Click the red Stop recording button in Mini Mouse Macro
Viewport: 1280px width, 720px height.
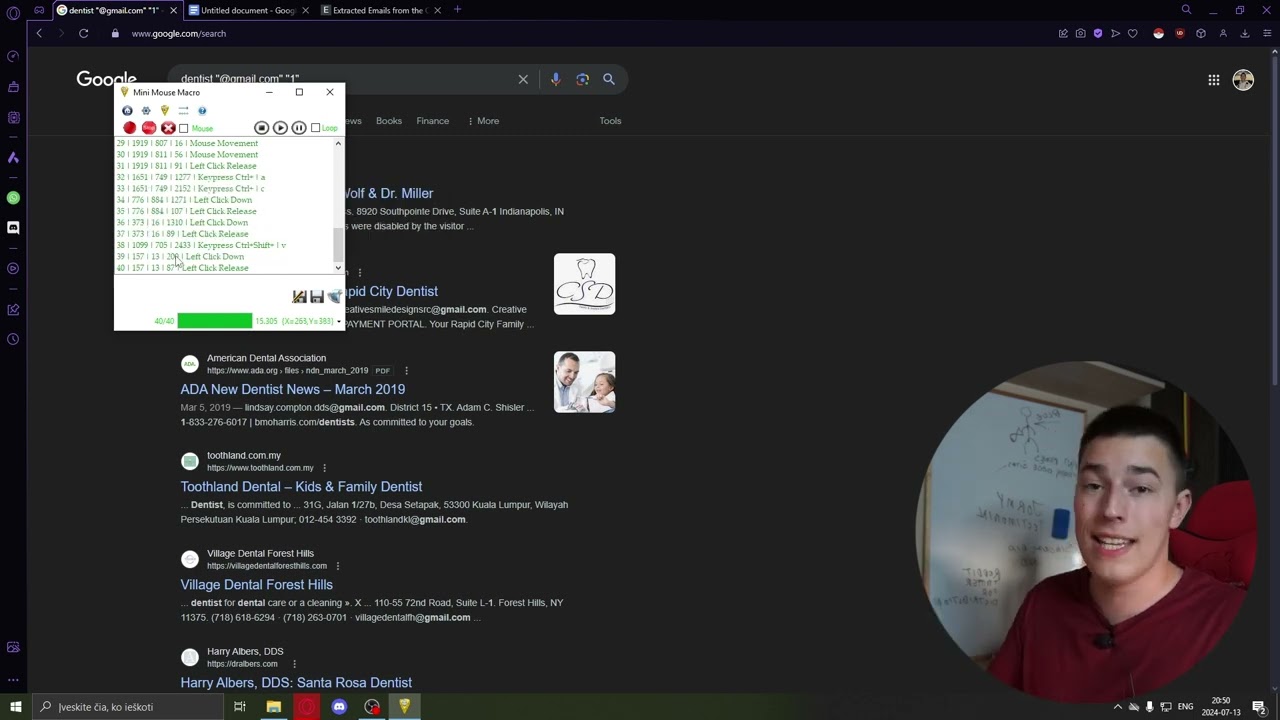coord(149,128)
